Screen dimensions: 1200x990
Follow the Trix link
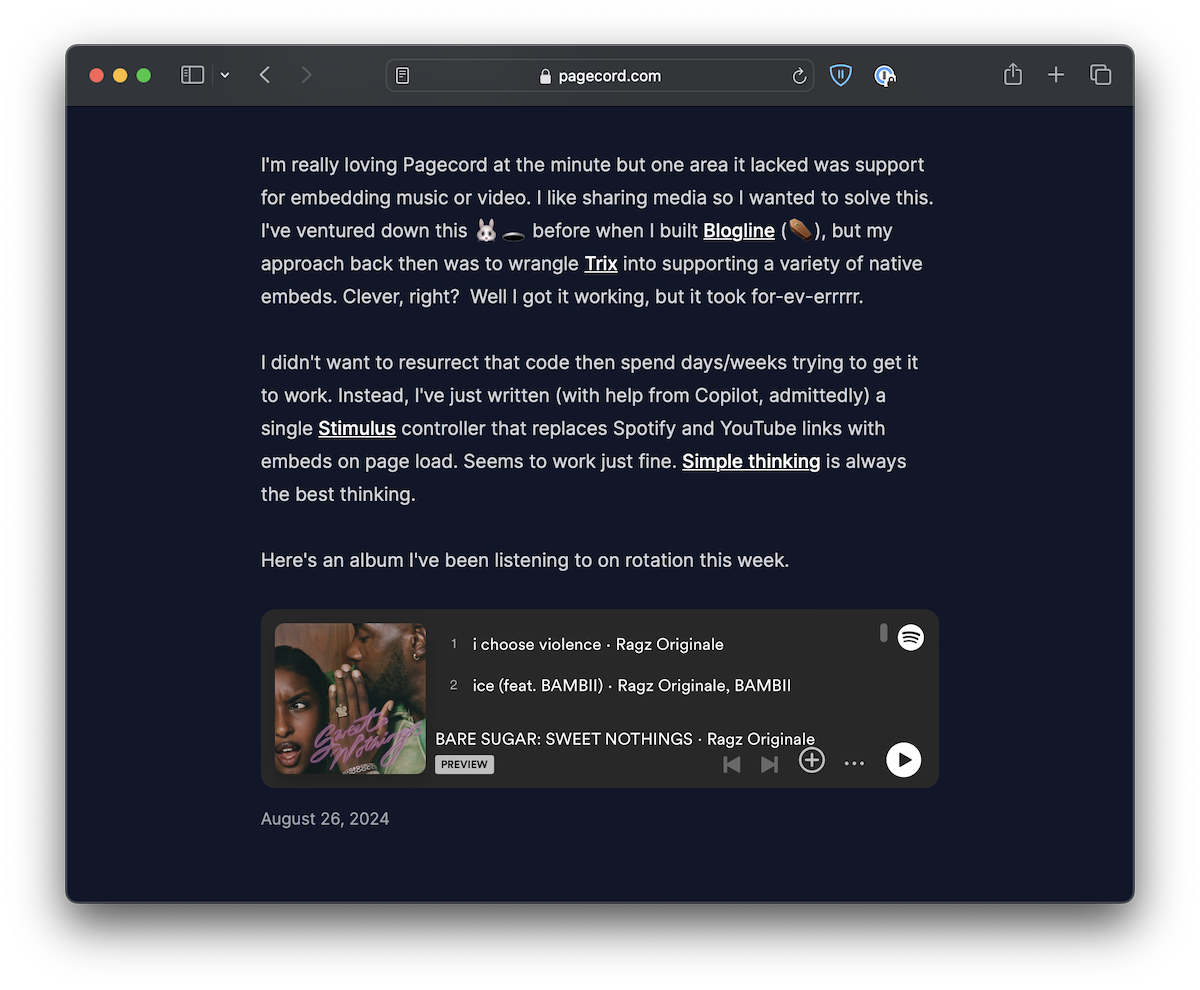click(x=600, y=264)
